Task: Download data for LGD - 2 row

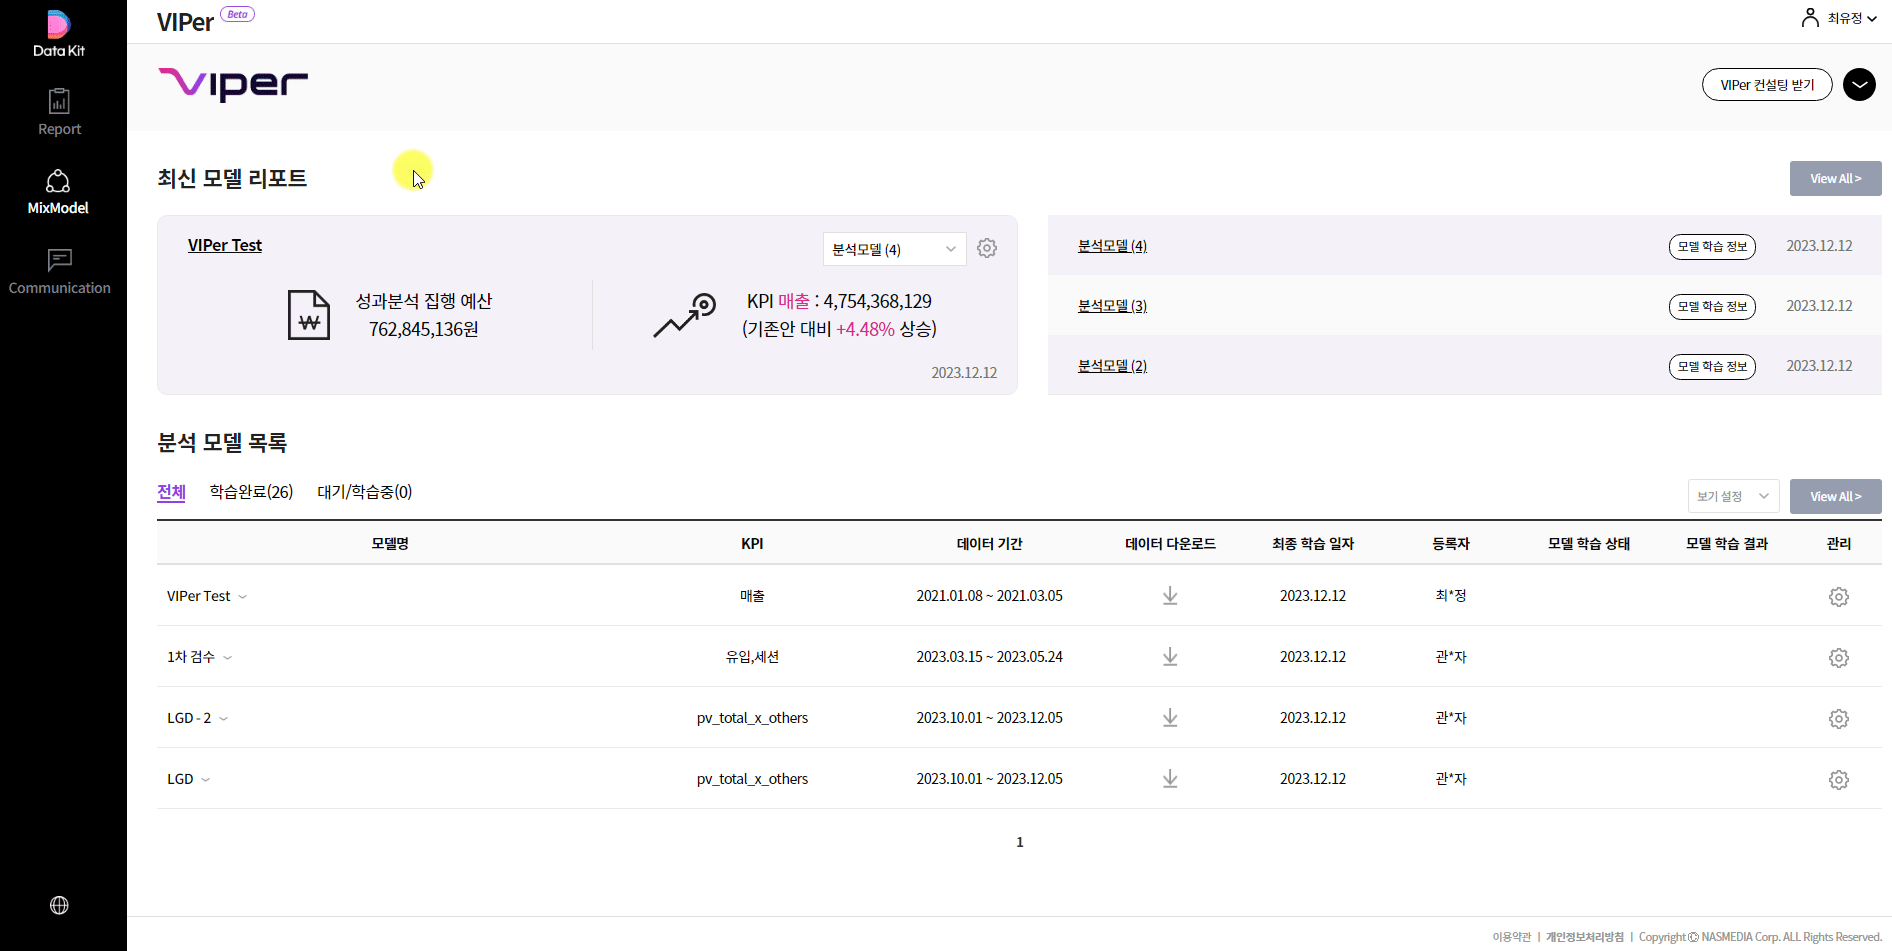Action: [1170, 718]
